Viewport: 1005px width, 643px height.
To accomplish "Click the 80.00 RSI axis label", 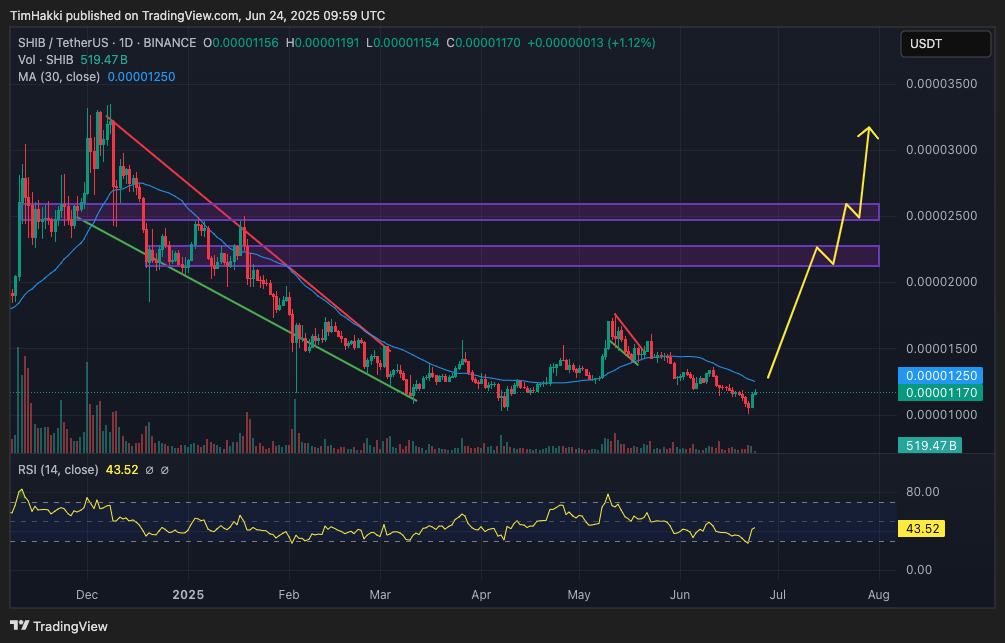I will click(x=922, y=492).
